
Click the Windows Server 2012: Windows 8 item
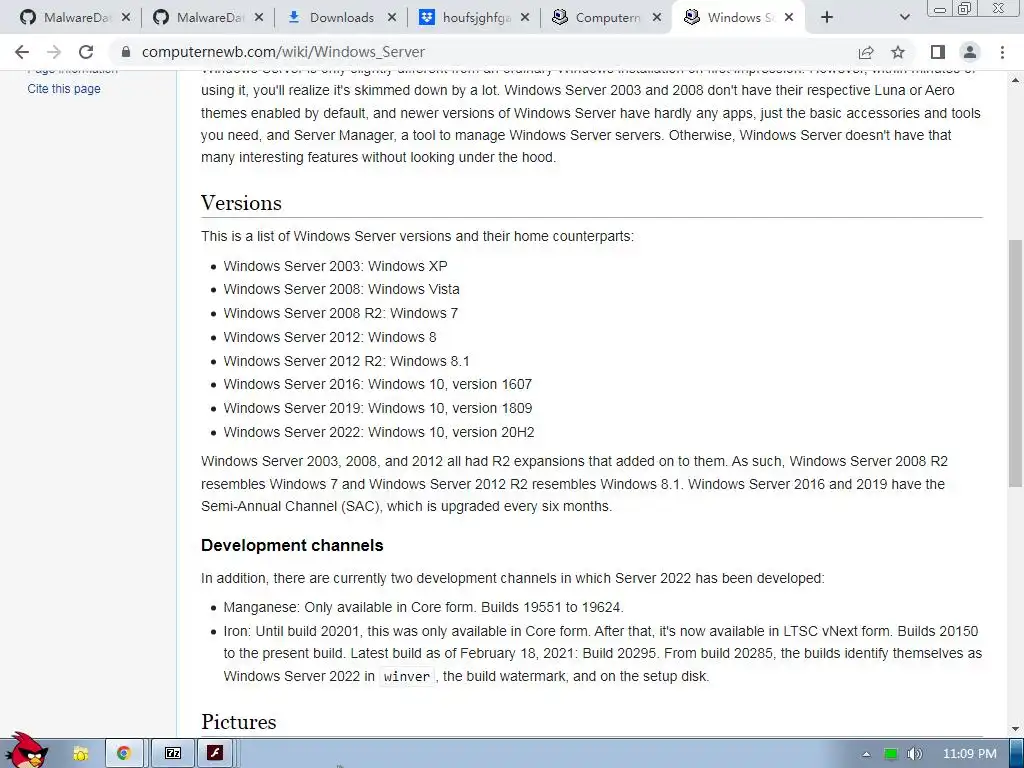[x=330, y=338]
